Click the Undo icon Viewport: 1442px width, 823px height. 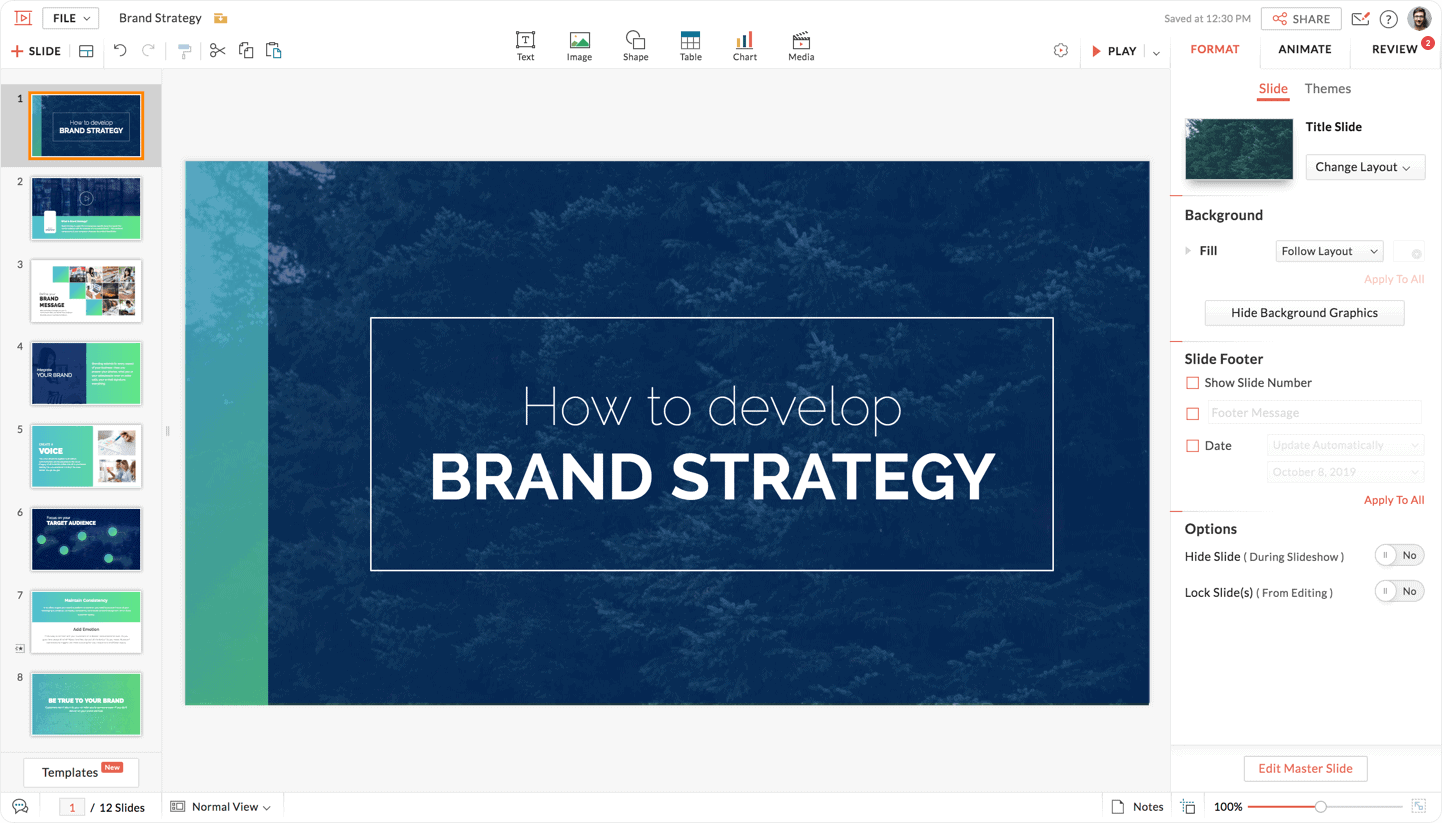pyautogui.click(x=120, y=50)
